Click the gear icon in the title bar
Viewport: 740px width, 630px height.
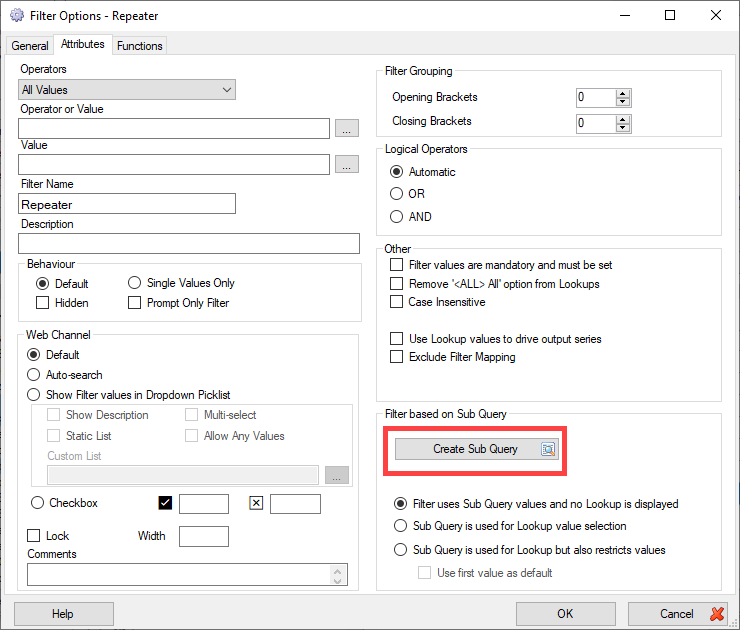click(17, 15)
